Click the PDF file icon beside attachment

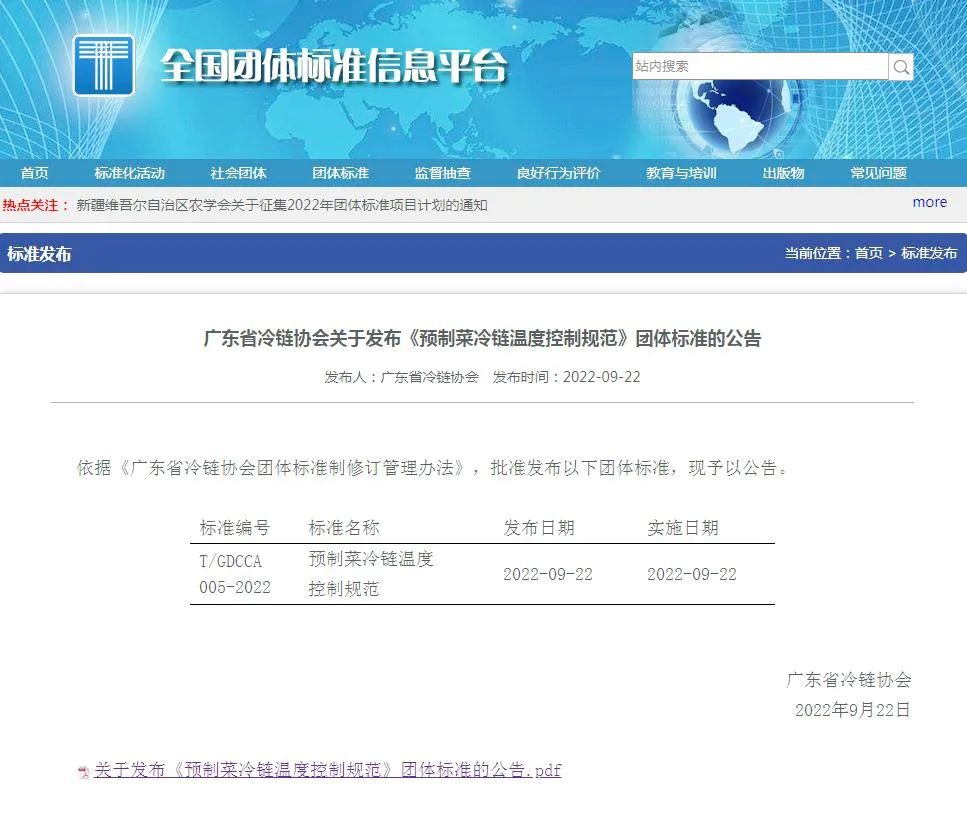tap(84, 772)
